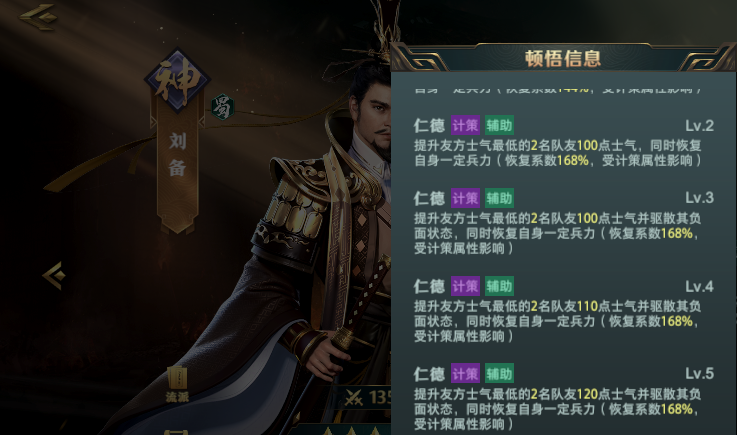Tap the 神 rank emblem
737x435 pixels.
coord(177,81)
